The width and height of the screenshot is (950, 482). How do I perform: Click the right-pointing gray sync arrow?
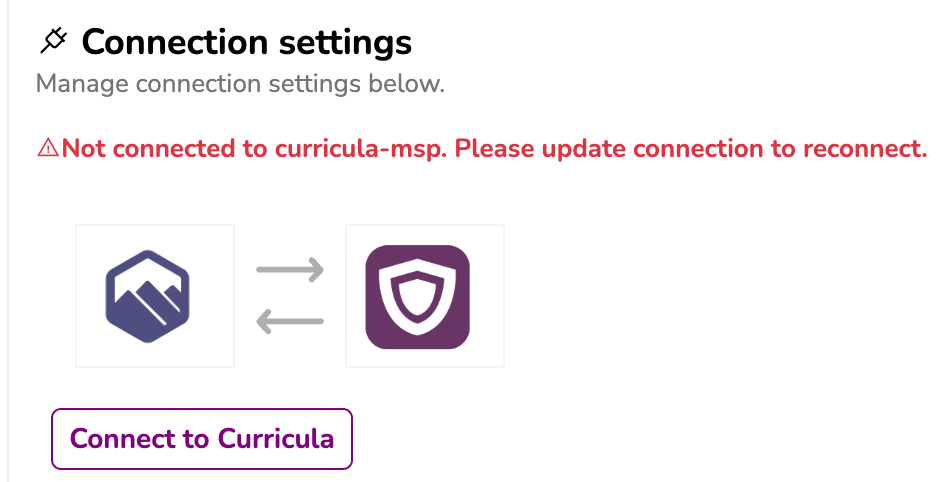290,270
